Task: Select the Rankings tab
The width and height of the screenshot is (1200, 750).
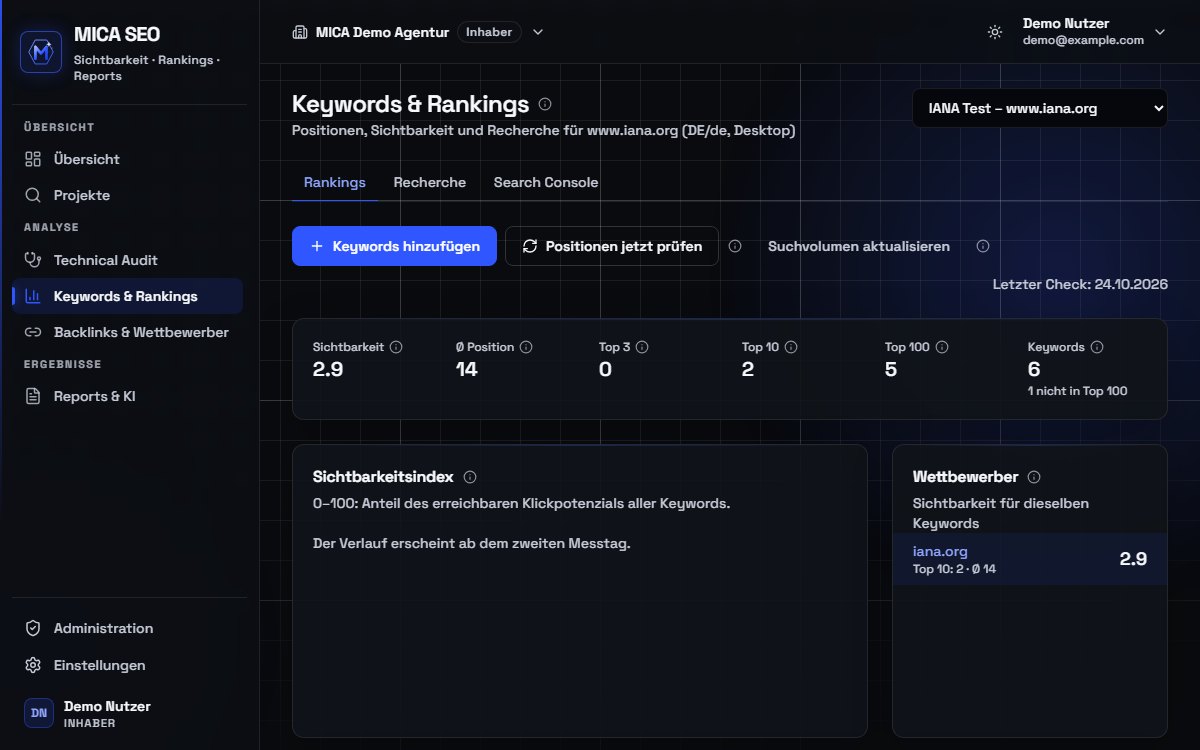Action: click(x=335, y=182)
